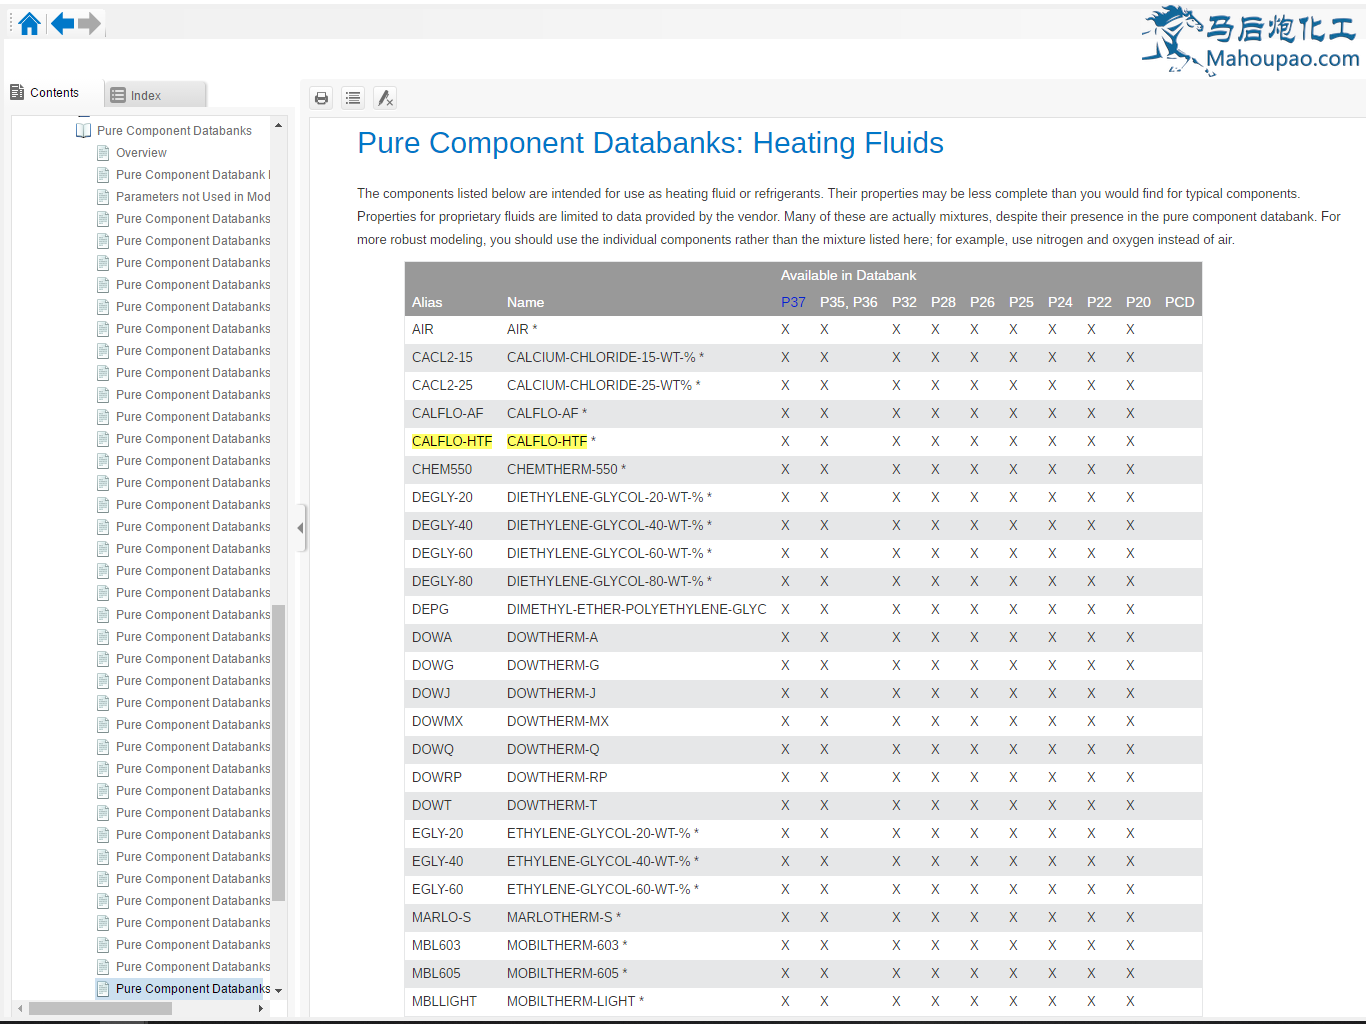Select the highlighted CALFLO-HTF name

547,441
